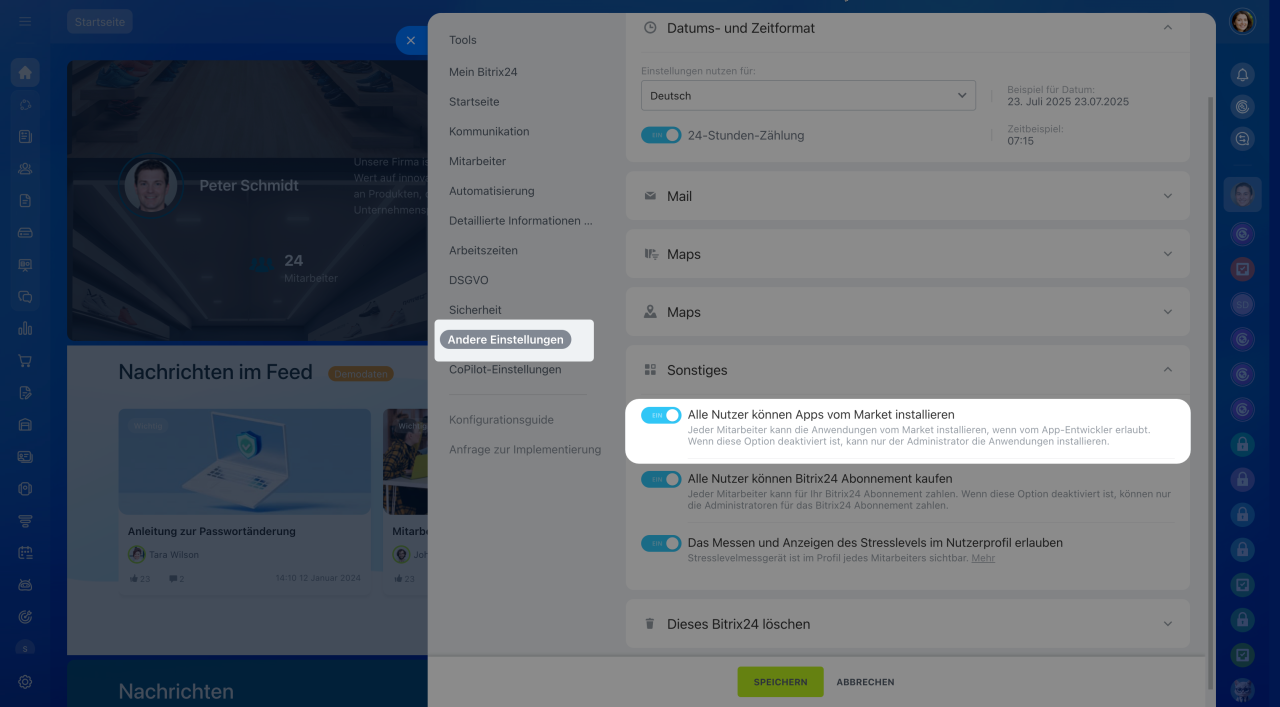Toggle the 24-Stunden-Zählung switch

(x=661, y=135)
